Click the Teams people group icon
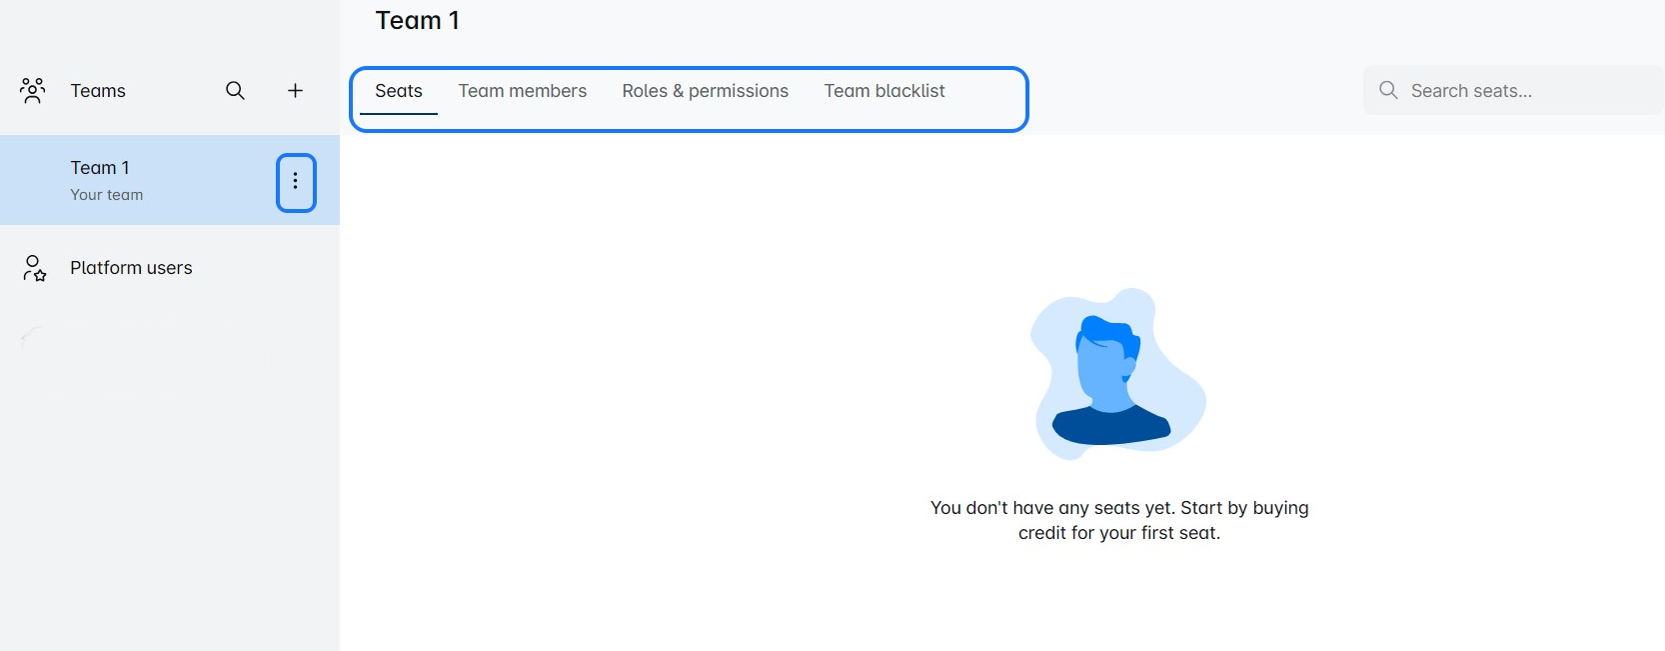This screenshot has width=1665, height=651. pos(32,91)
